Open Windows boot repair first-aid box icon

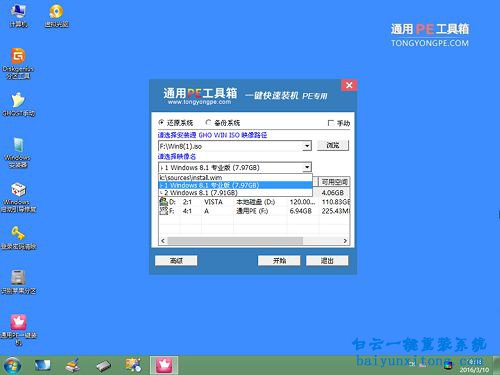tap(18, 197)
